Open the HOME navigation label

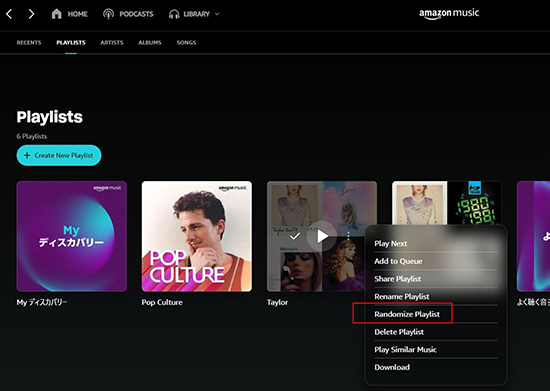[78, 14]
